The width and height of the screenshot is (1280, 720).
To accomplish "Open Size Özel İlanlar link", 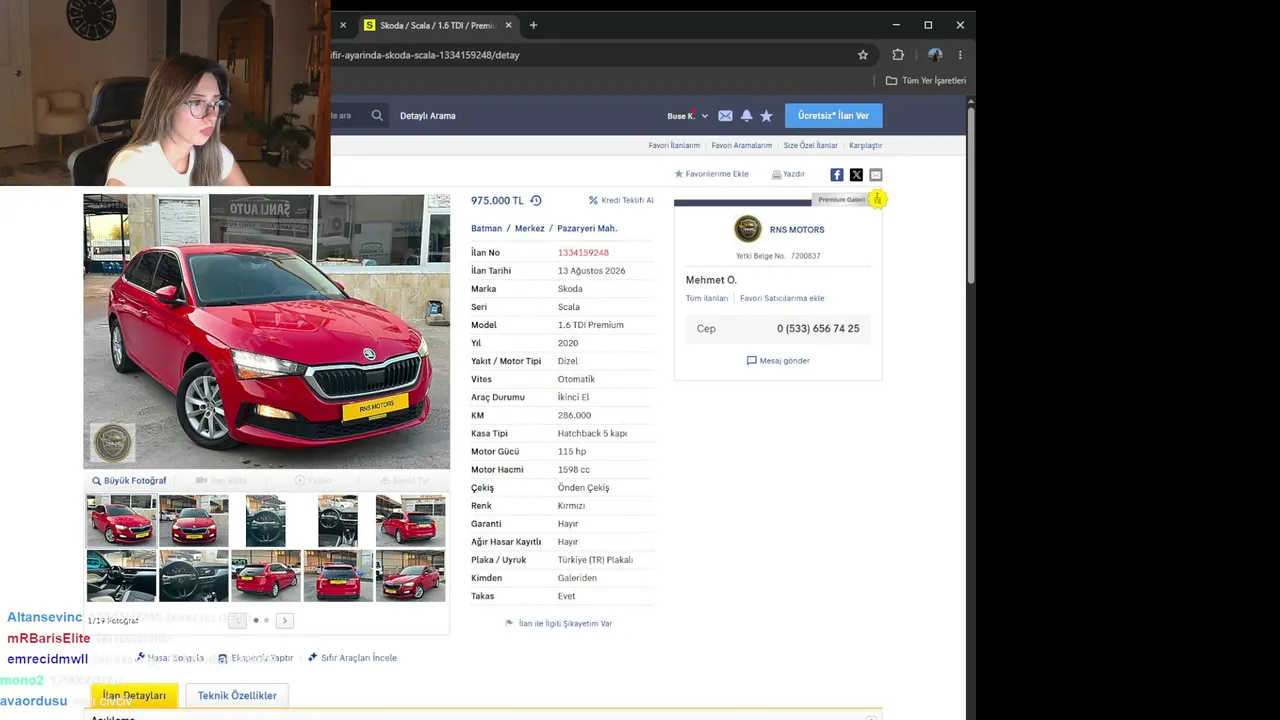I will tap(811, 145).
